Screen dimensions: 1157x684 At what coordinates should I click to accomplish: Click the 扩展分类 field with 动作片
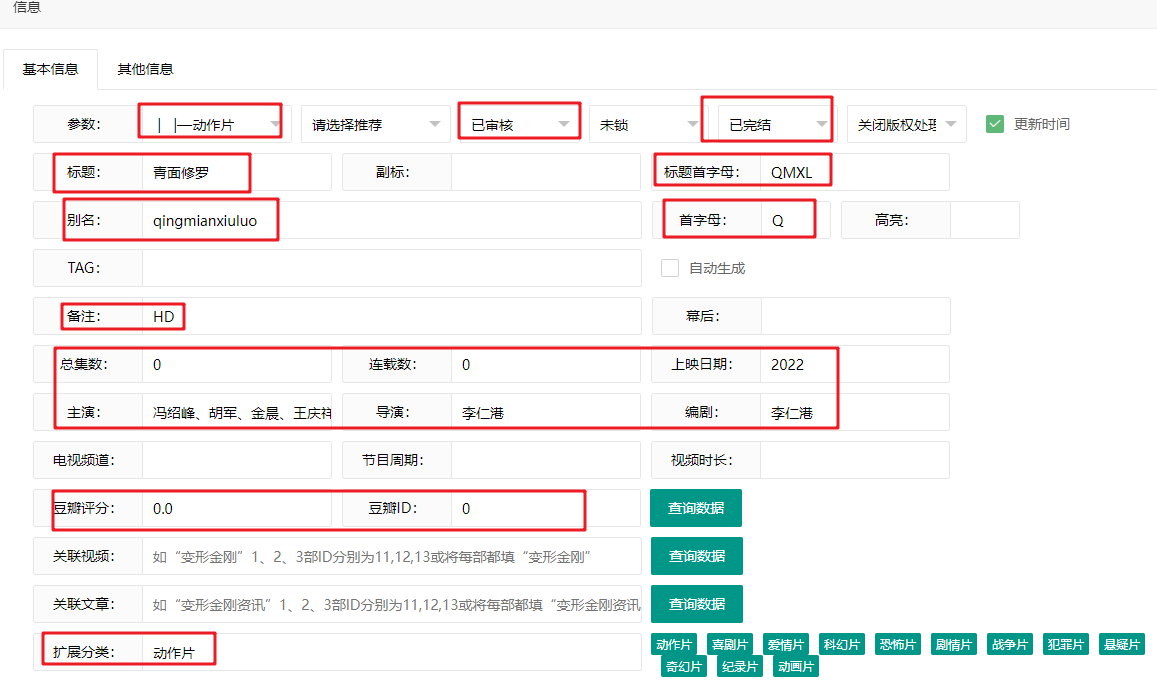[x=391, y=652]
